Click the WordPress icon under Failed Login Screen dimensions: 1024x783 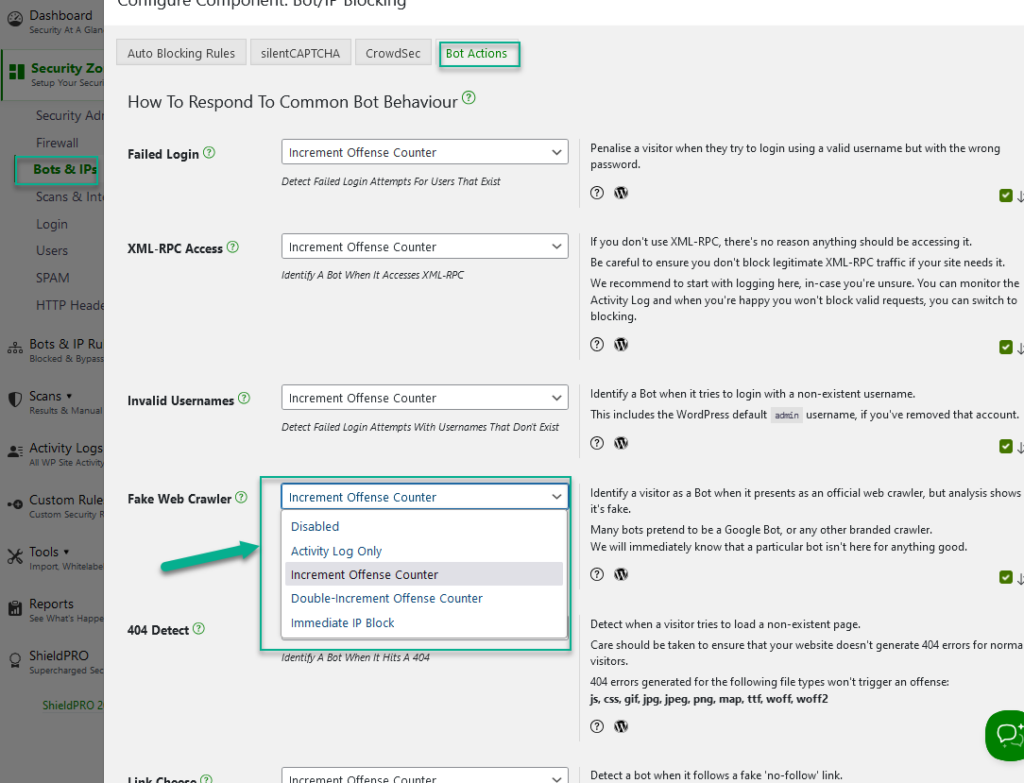(621, 192)
